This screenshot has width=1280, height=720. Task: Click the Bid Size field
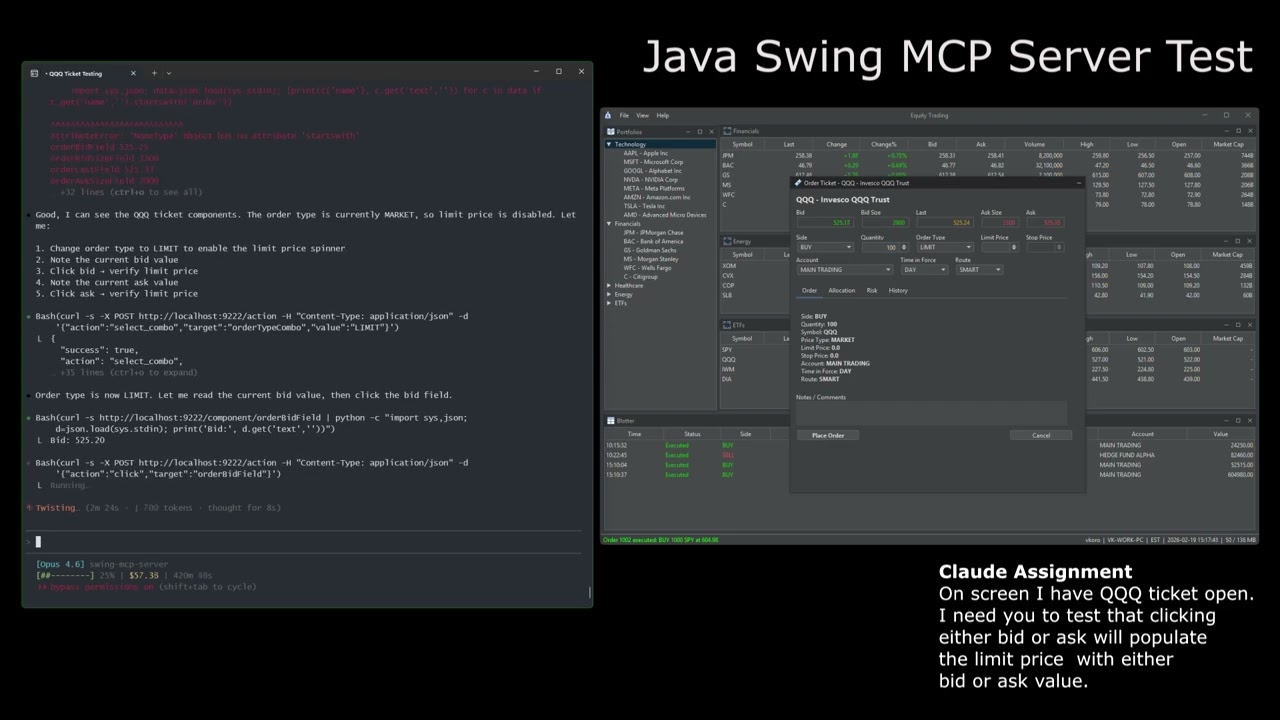point(884,222)
